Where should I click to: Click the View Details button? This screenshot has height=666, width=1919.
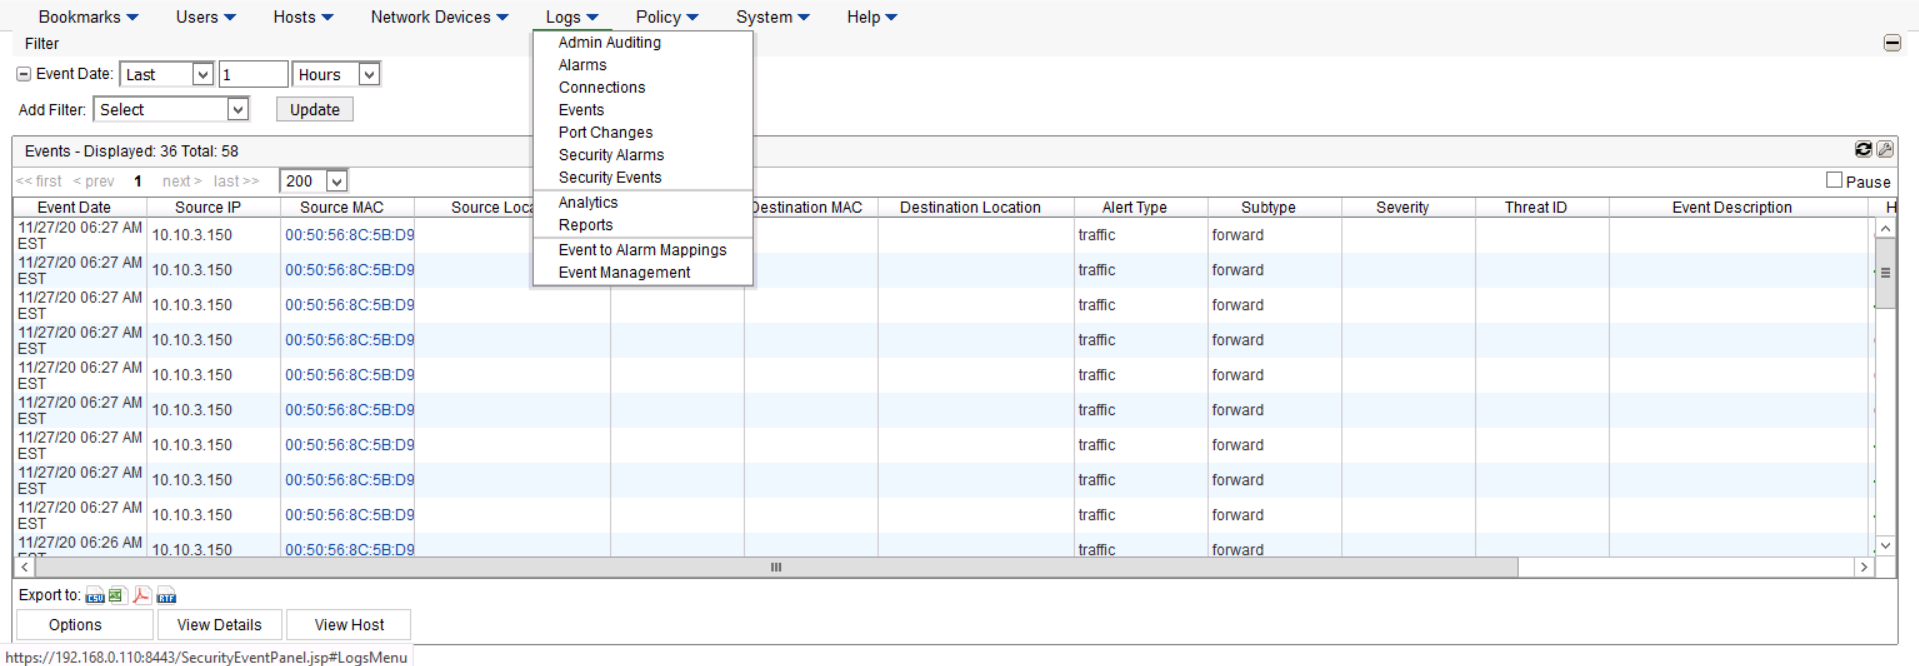[x=219, y=625]
